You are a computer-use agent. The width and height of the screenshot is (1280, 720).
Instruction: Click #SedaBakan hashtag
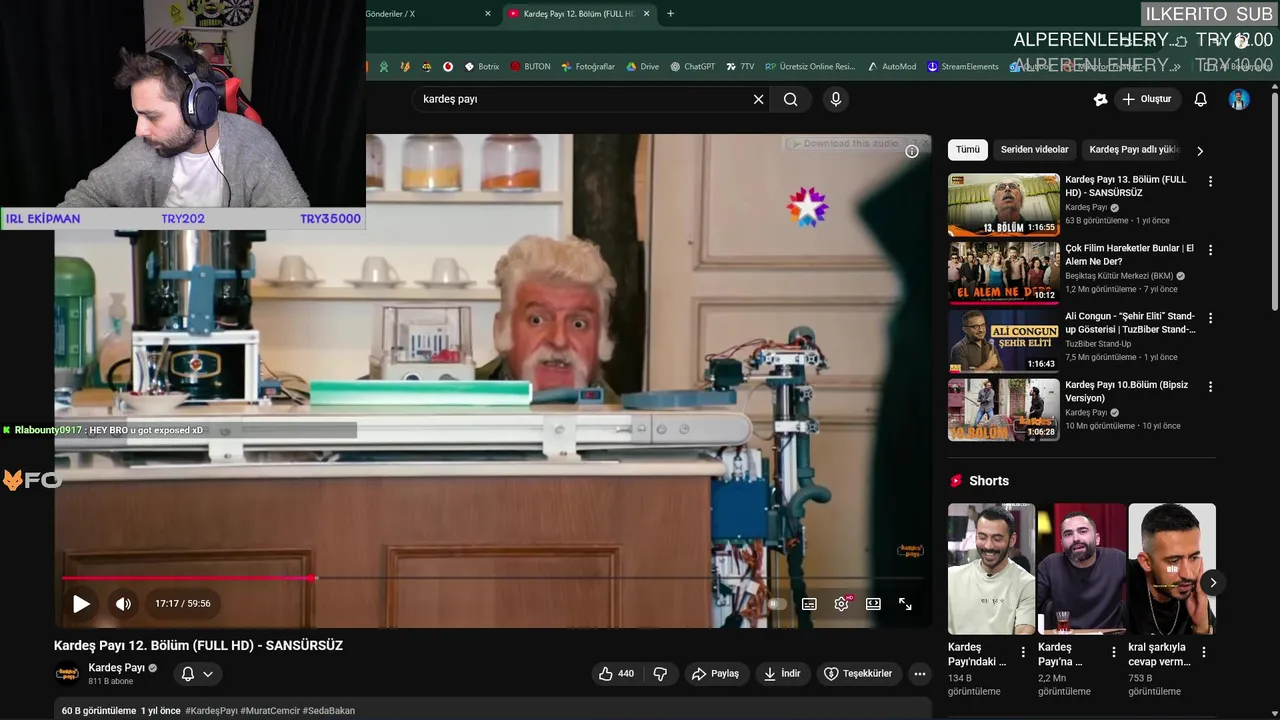coord(329,711)
